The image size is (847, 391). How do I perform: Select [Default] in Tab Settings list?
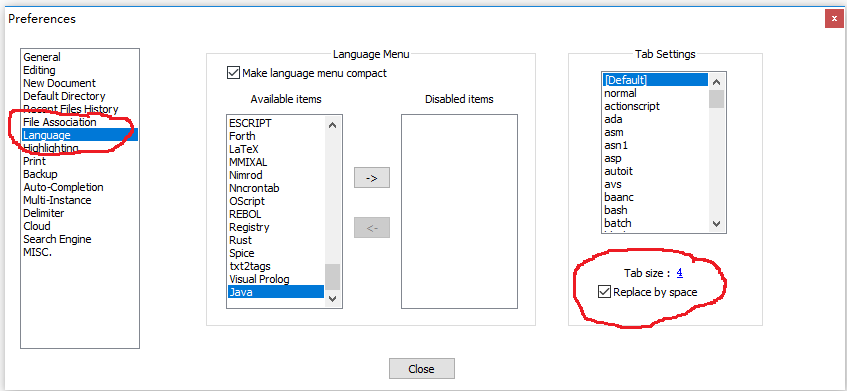pyautogui.click(x=655, y=80)
